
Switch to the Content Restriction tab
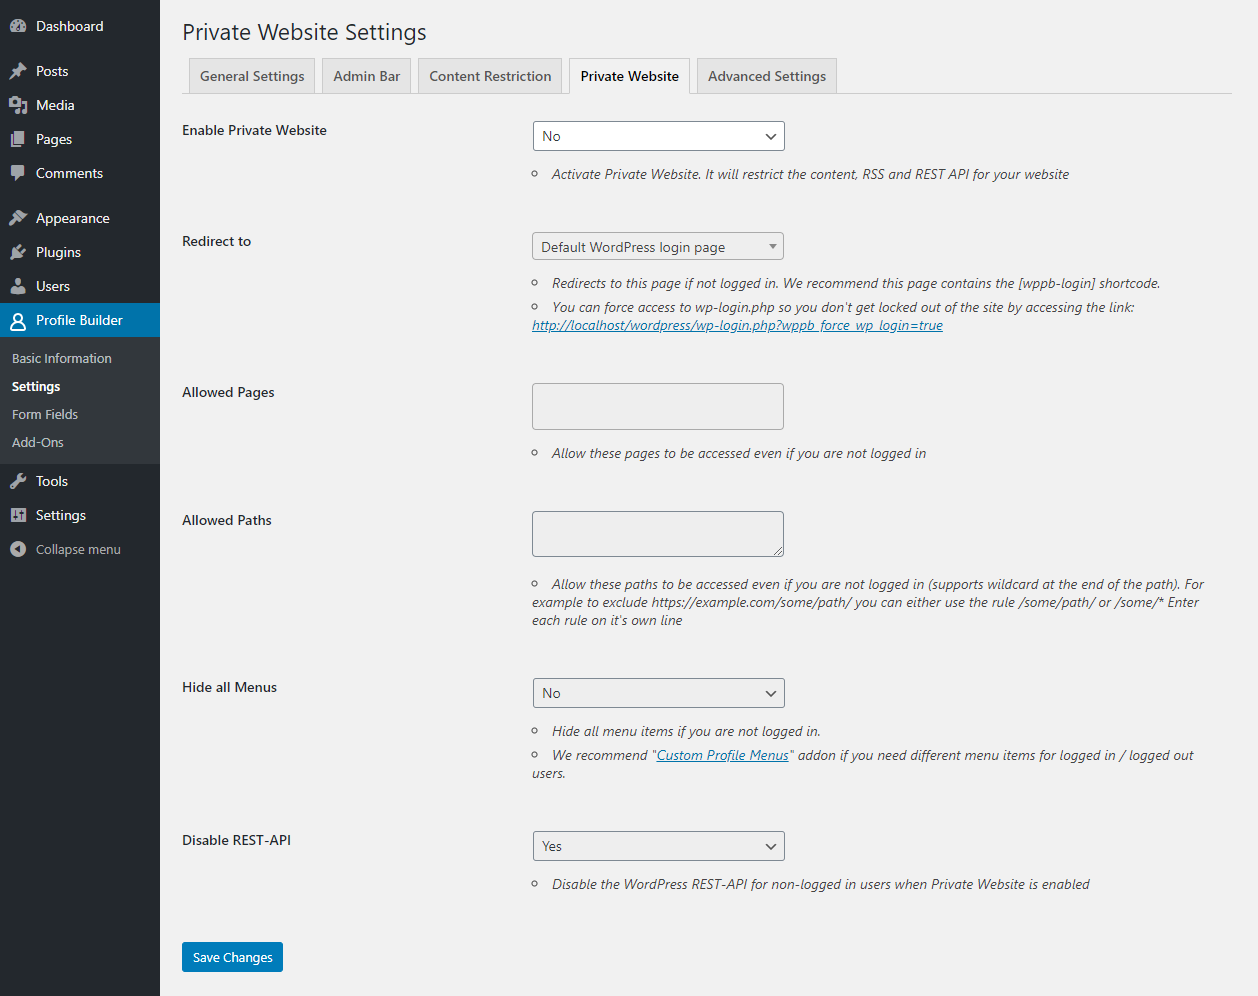click(x=490, y=76)
